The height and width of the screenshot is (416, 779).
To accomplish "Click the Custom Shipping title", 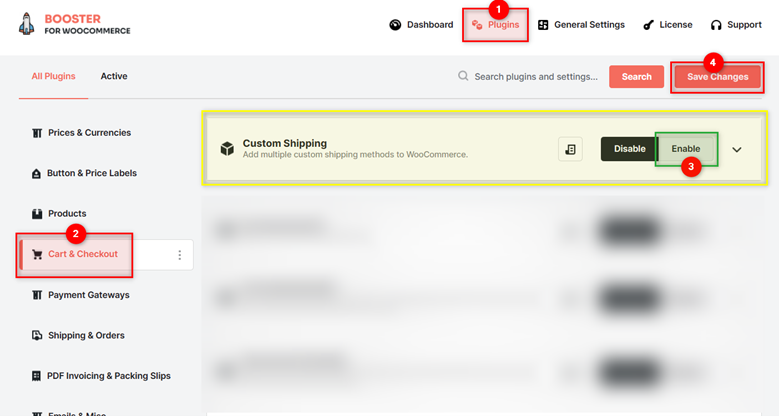I will click(285, 143).
